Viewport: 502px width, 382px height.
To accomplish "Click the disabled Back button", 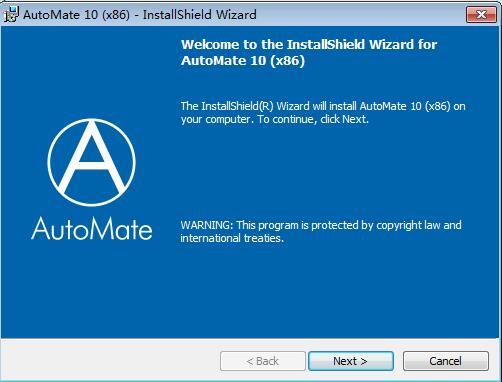I will point(263,361).
